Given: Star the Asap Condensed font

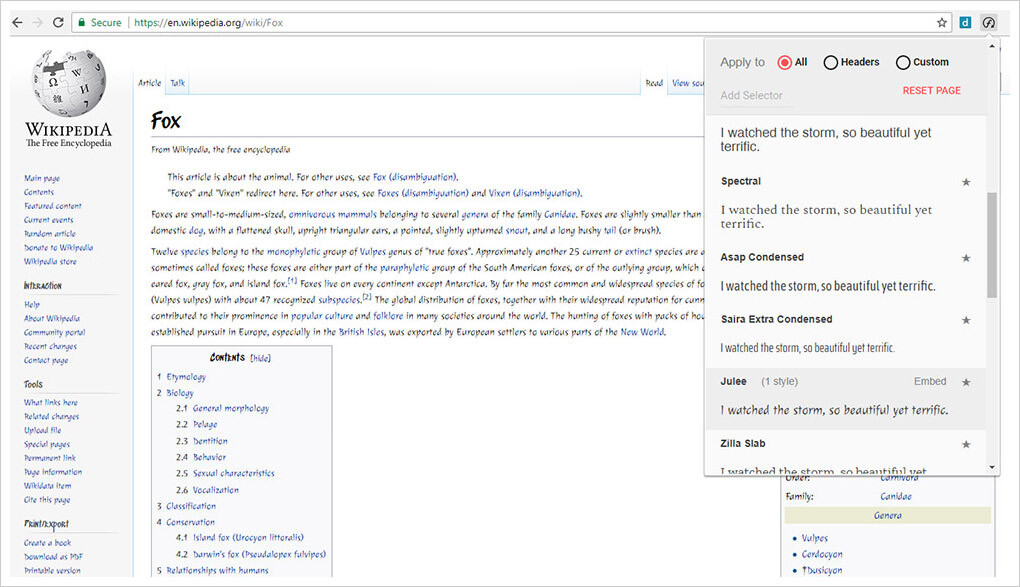Looking at the screenshot, I should 966,258.
